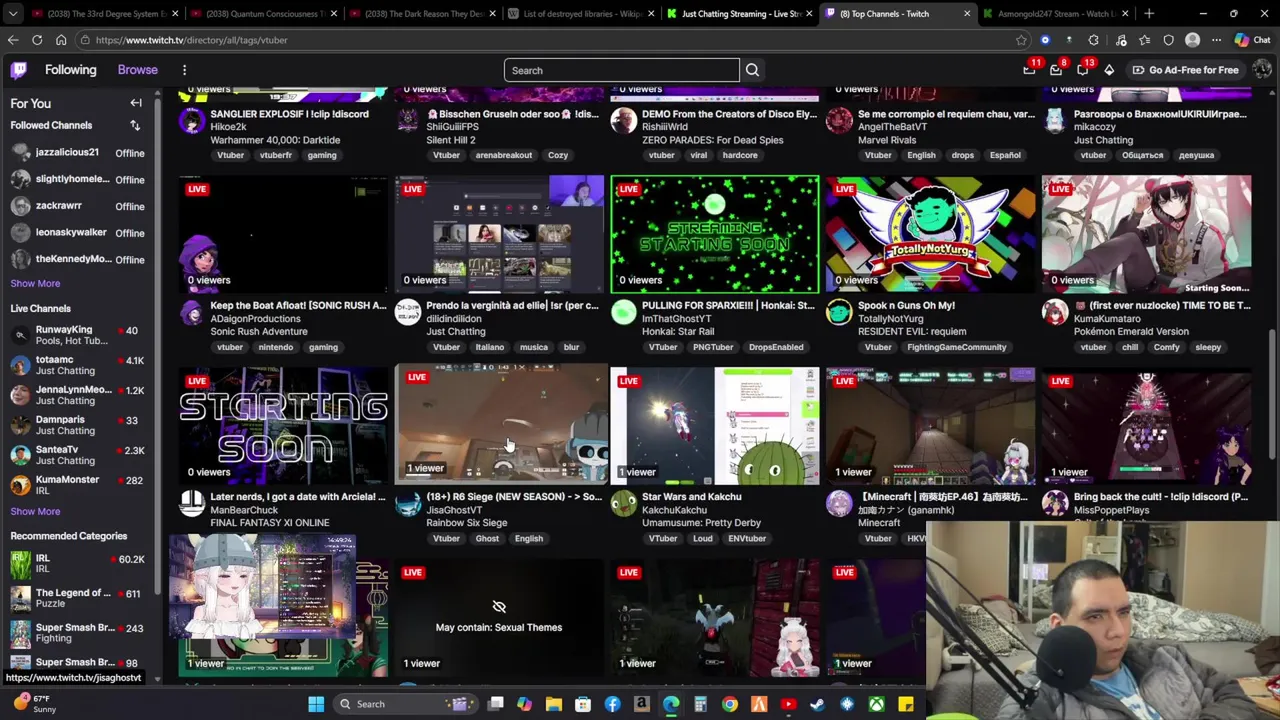The height and width of the screenshot is (720, 1280).
Task: Open the Windows Start menu
Action: (x=316, y=704)
